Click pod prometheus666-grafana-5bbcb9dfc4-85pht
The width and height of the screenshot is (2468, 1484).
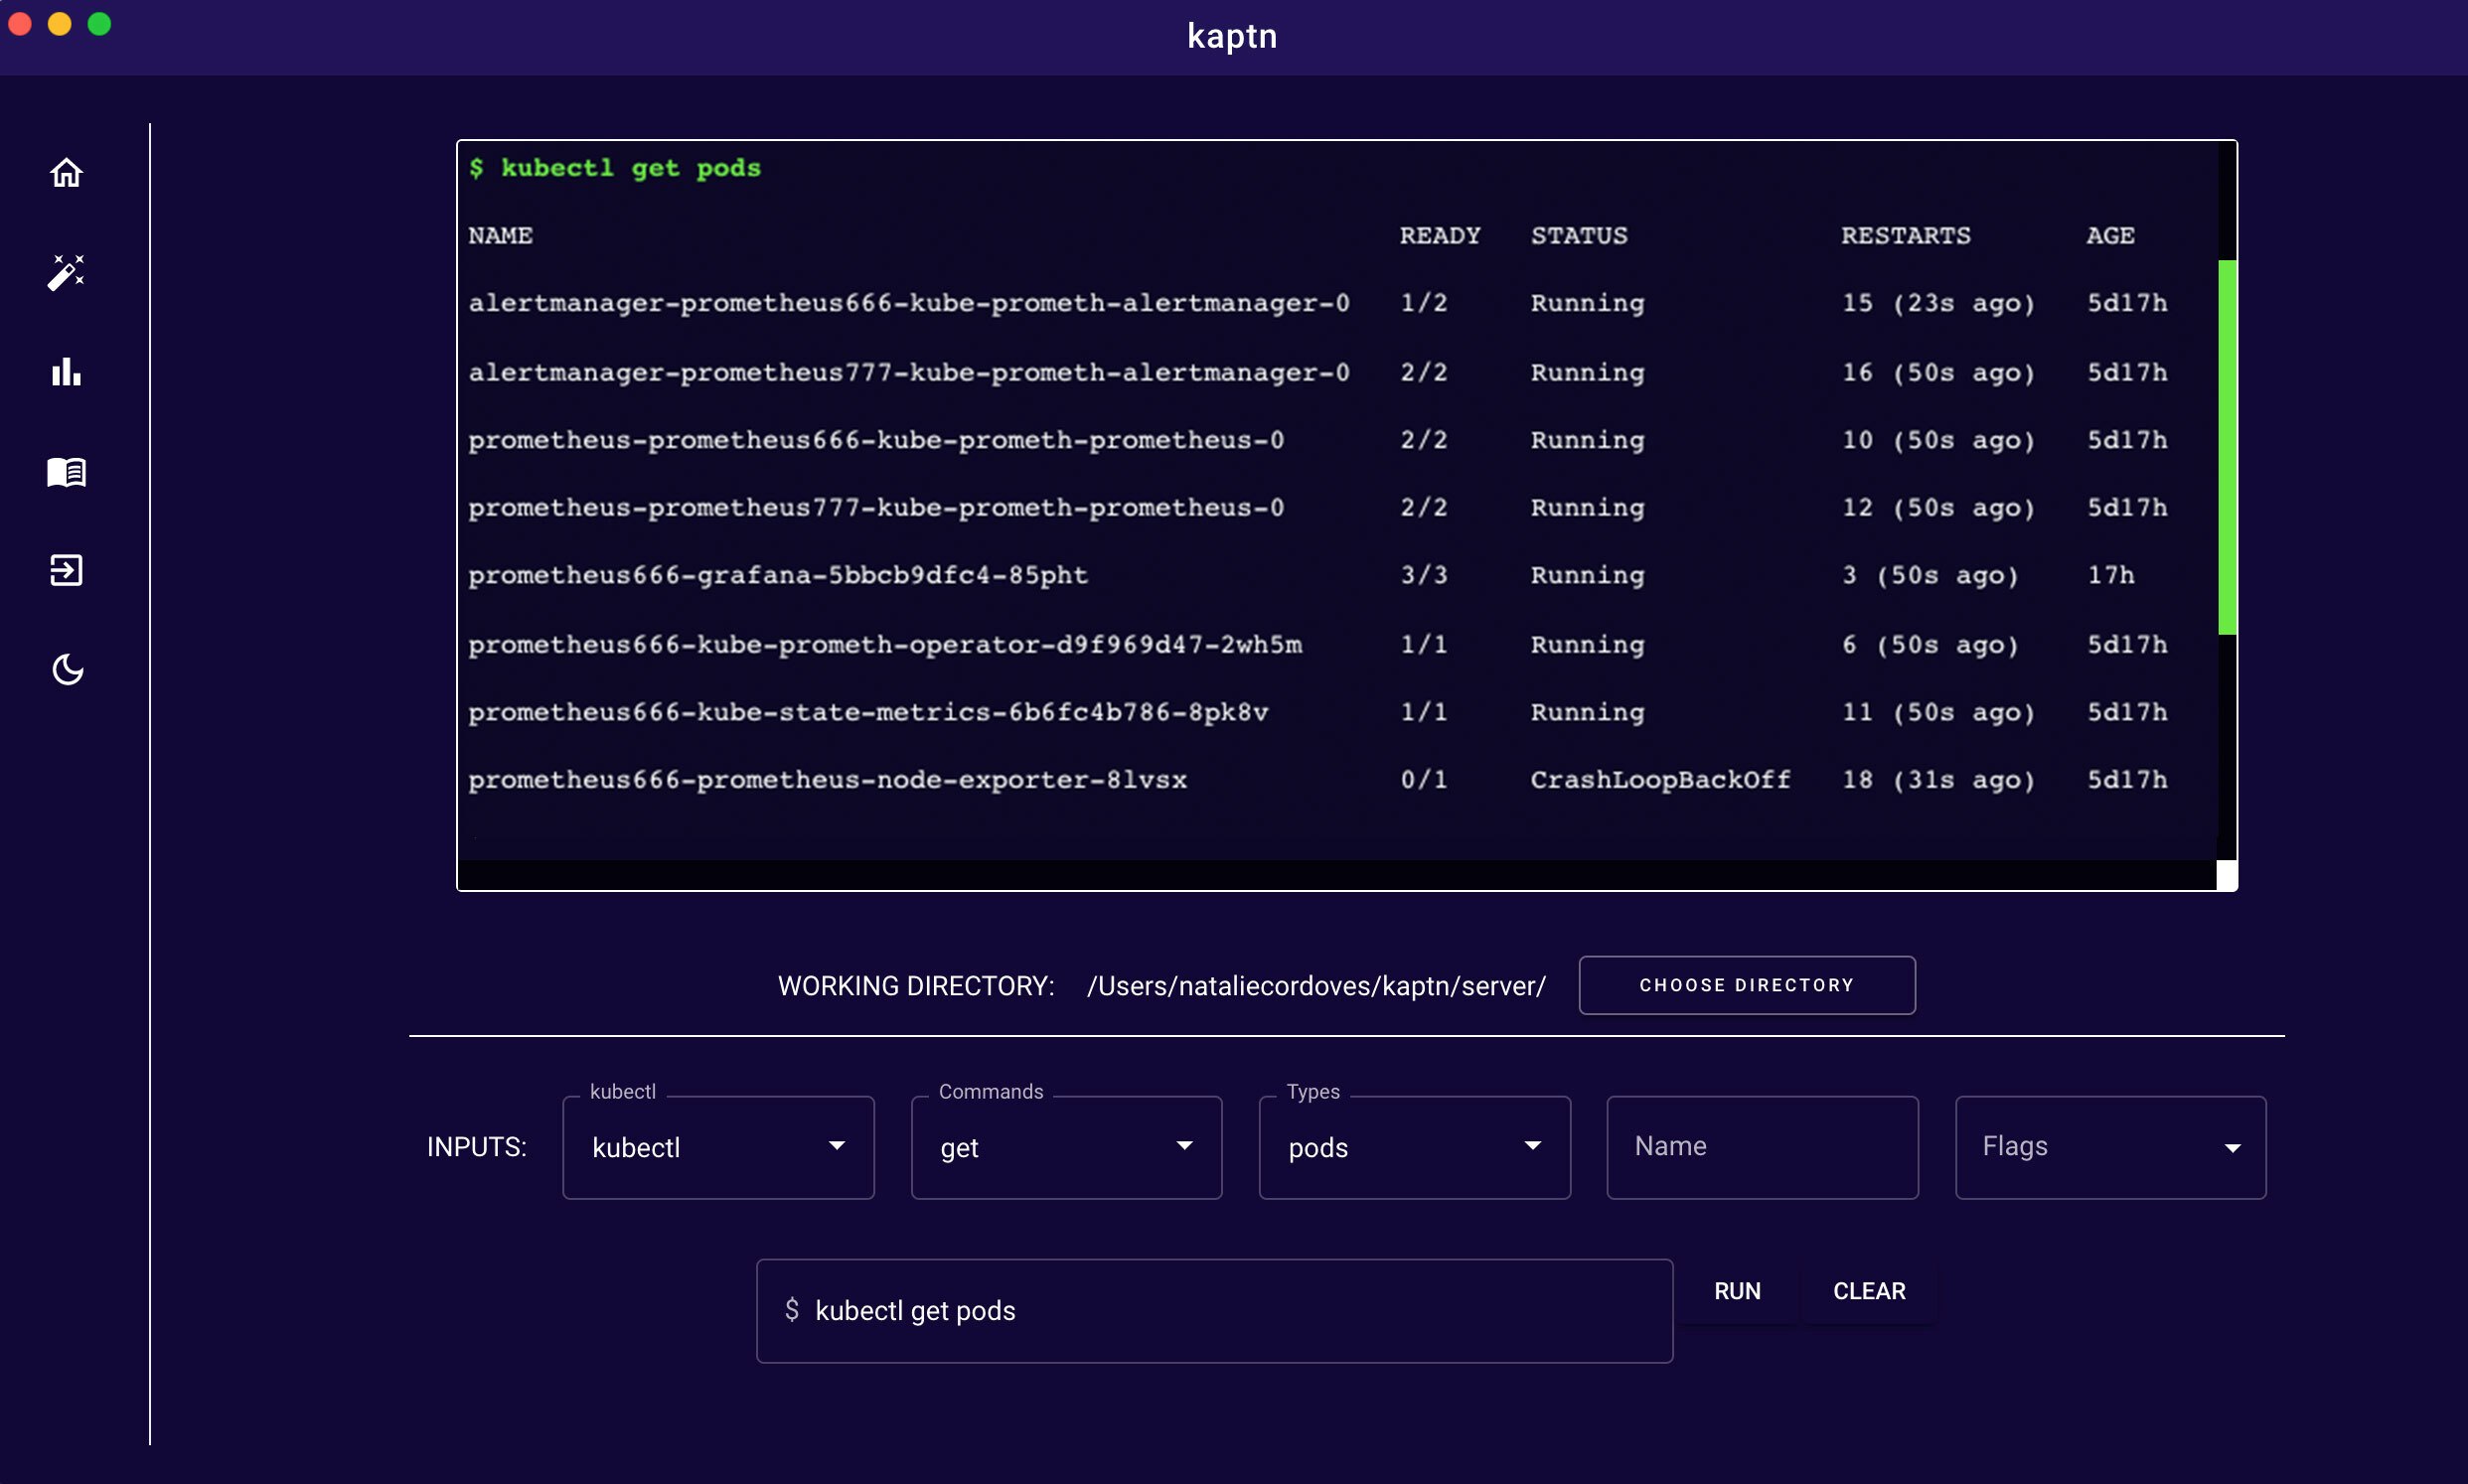click(778, 575)
